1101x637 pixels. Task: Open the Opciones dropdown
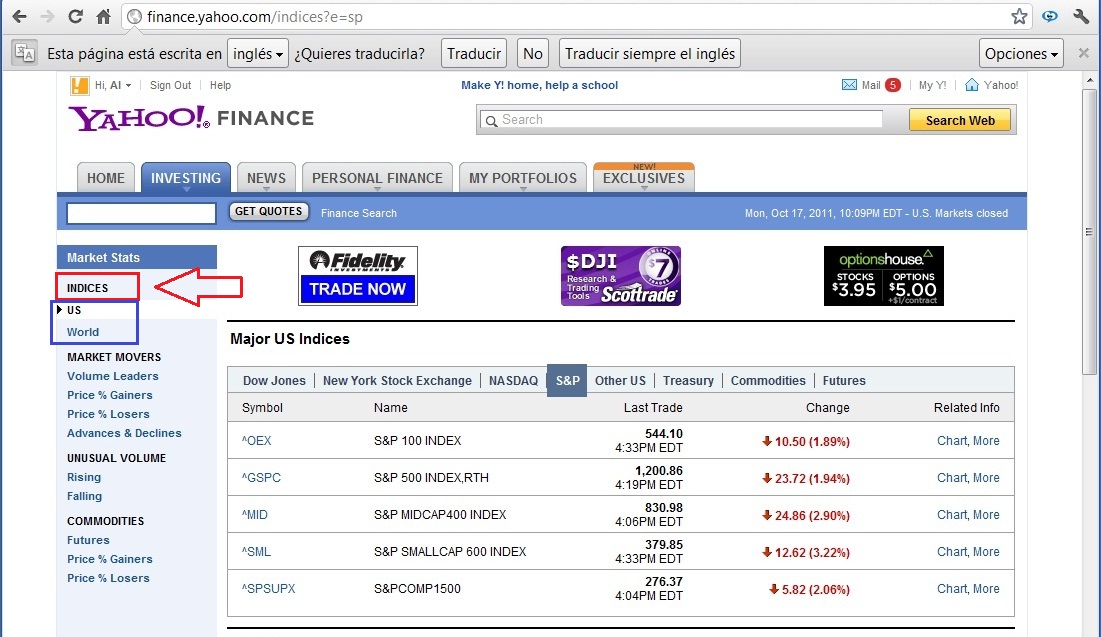1021,53
